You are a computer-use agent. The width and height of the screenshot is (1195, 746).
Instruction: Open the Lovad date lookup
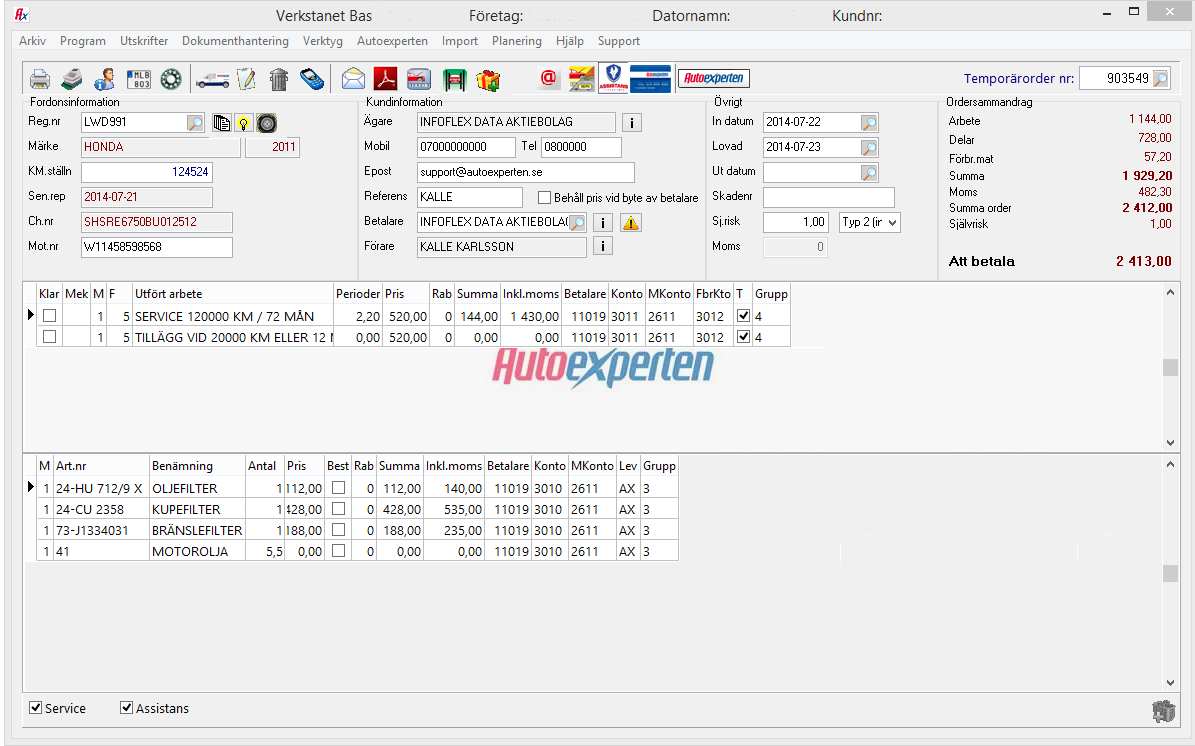(869, 148)
